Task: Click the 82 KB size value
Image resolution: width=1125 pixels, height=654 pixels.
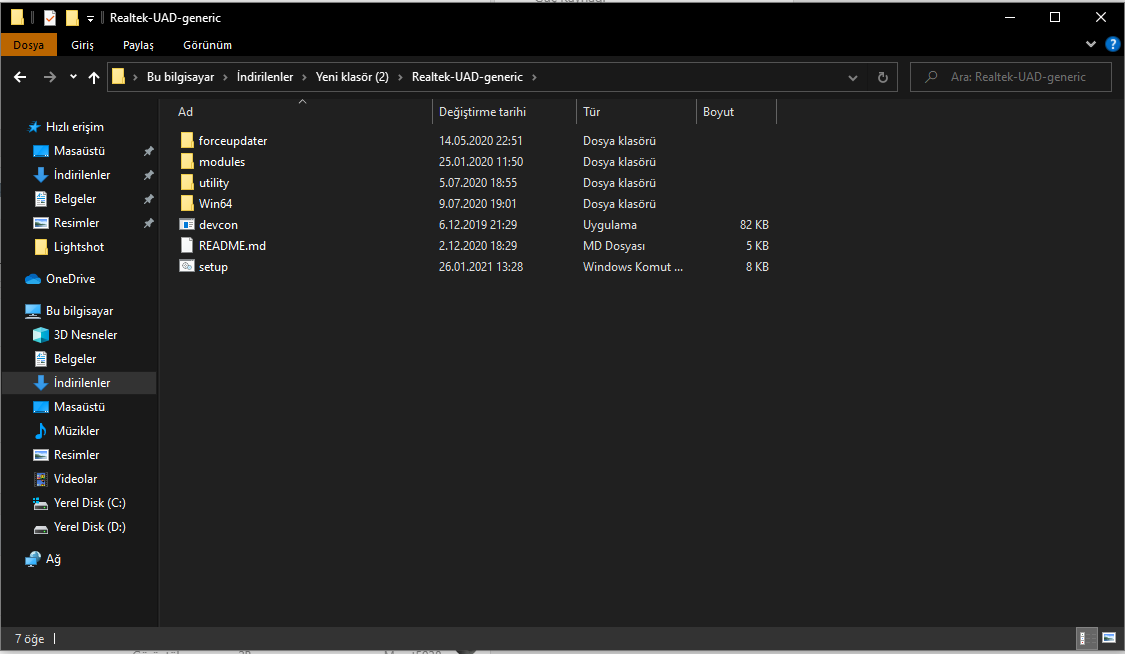Action: point(754,224)
